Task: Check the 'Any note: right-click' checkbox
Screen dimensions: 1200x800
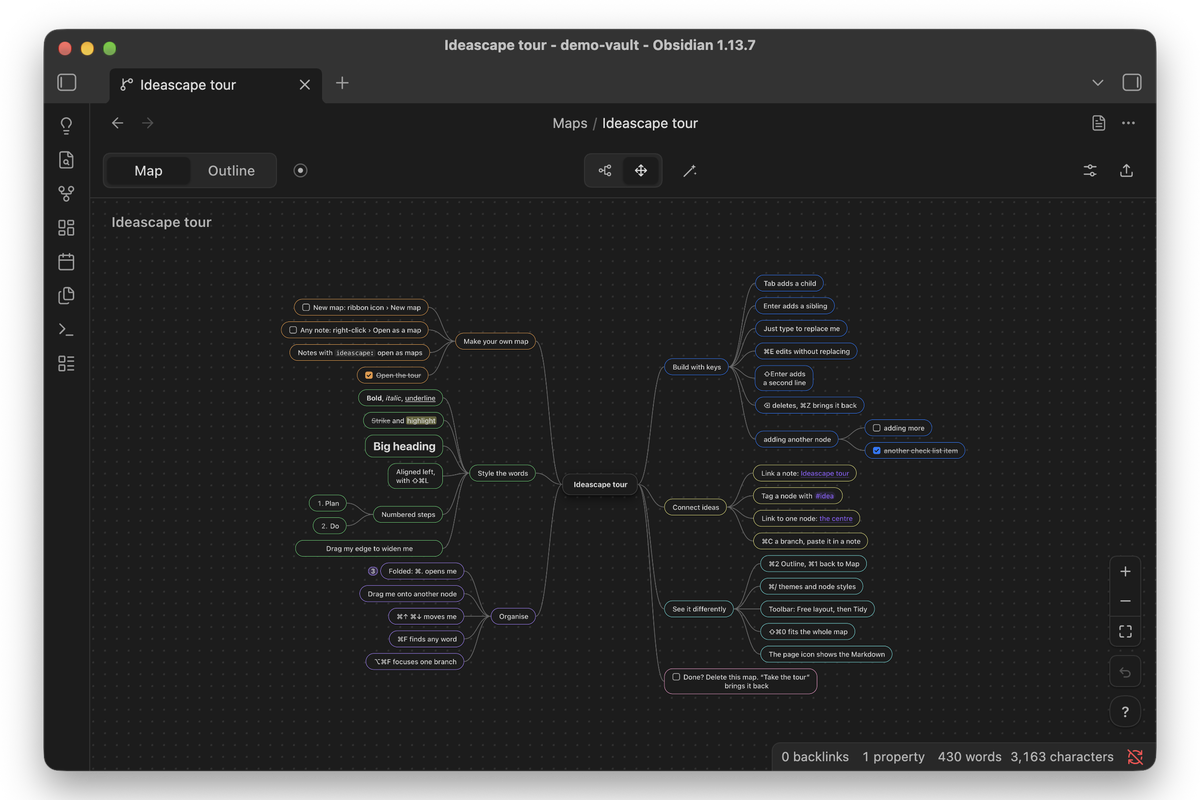Action: tap(293, 330)
